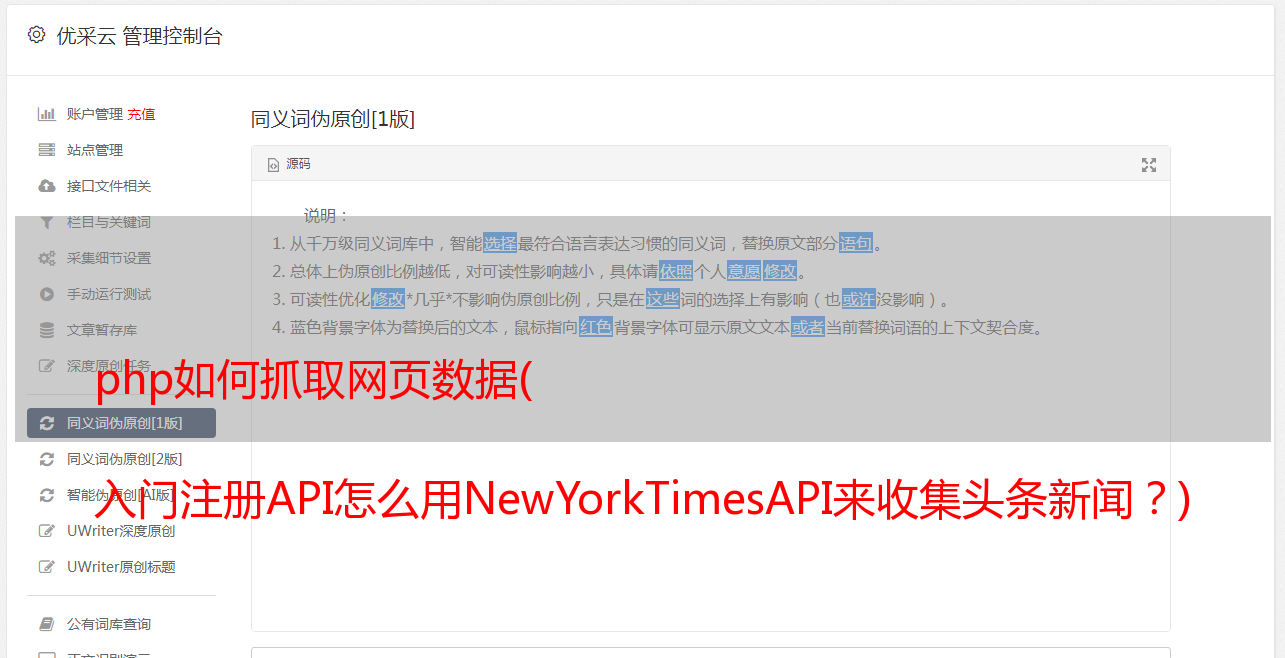The height and width of the screenshot is (658, 1285).
Task: Click the page heading 同义词伪原创[1版]
Action: 333,119
